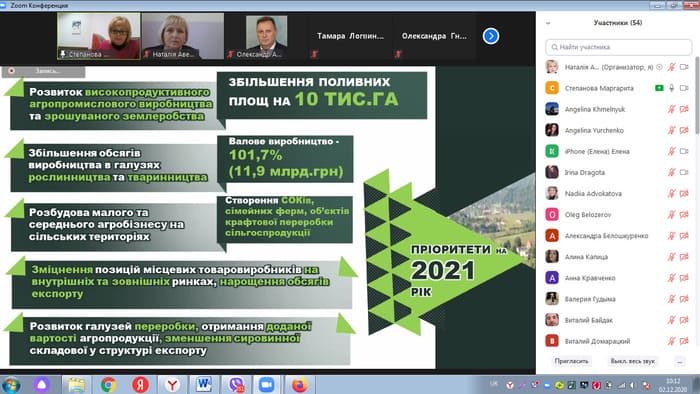Launch Firefox from the taskbar
Viewport: 700px width, 394px height.
pos(300,385)
